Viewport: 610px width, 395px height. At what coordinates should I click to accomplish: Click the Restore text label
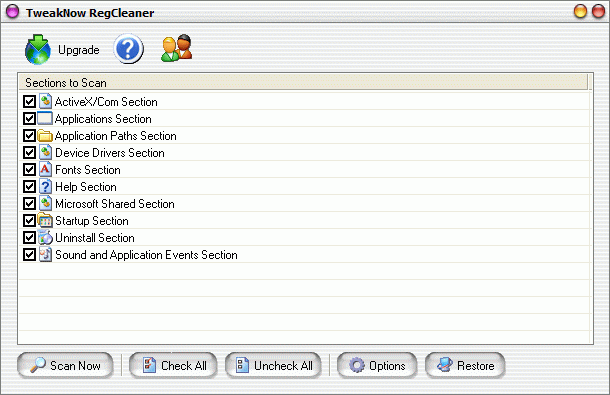(x=475, y=366)
